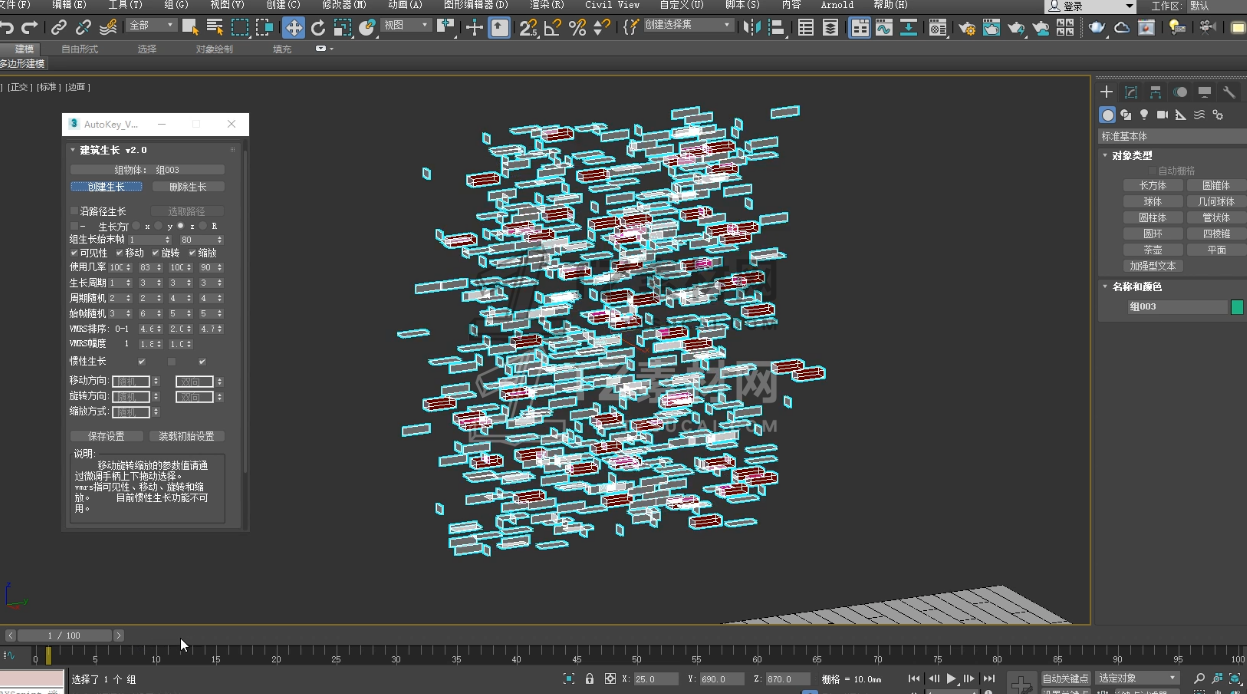Image resolution: width=1247 pixels, height=694 pixels.
Task: Enable the 沿路径生长 checkbox
Action: coord(74,211)
